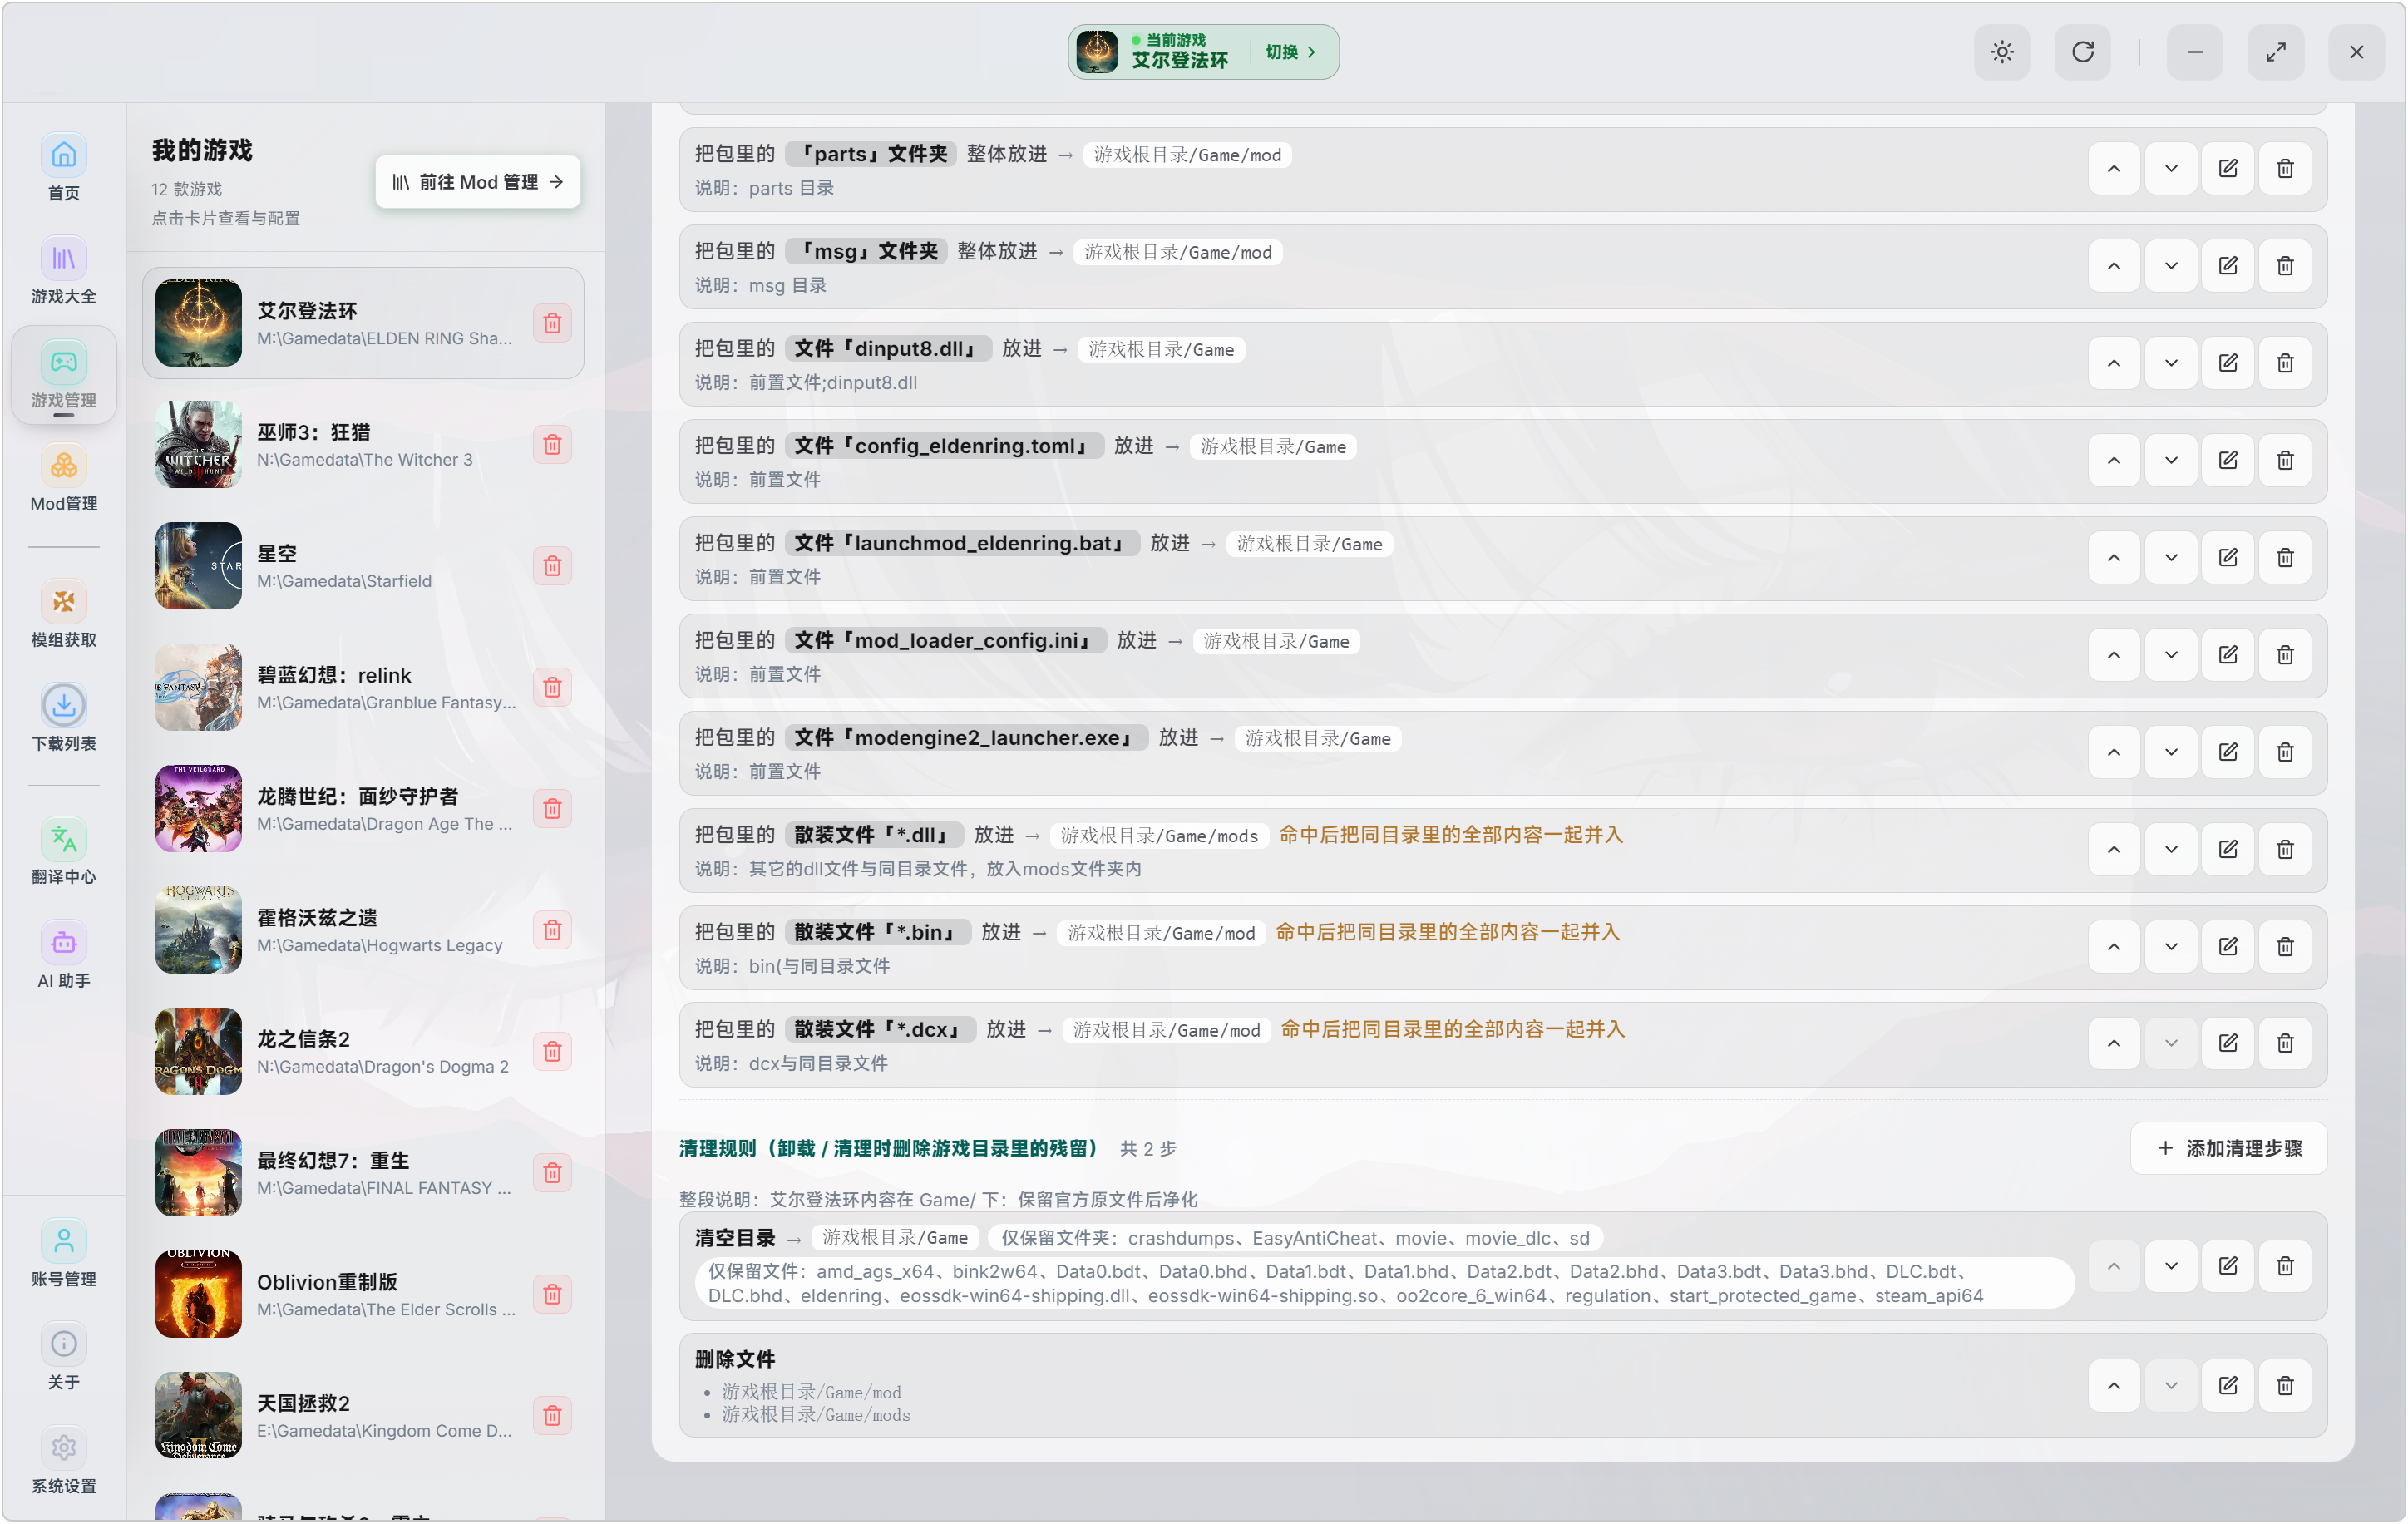
Task: Click 前往 Mod 管理 button
Action: click(478, 182)
